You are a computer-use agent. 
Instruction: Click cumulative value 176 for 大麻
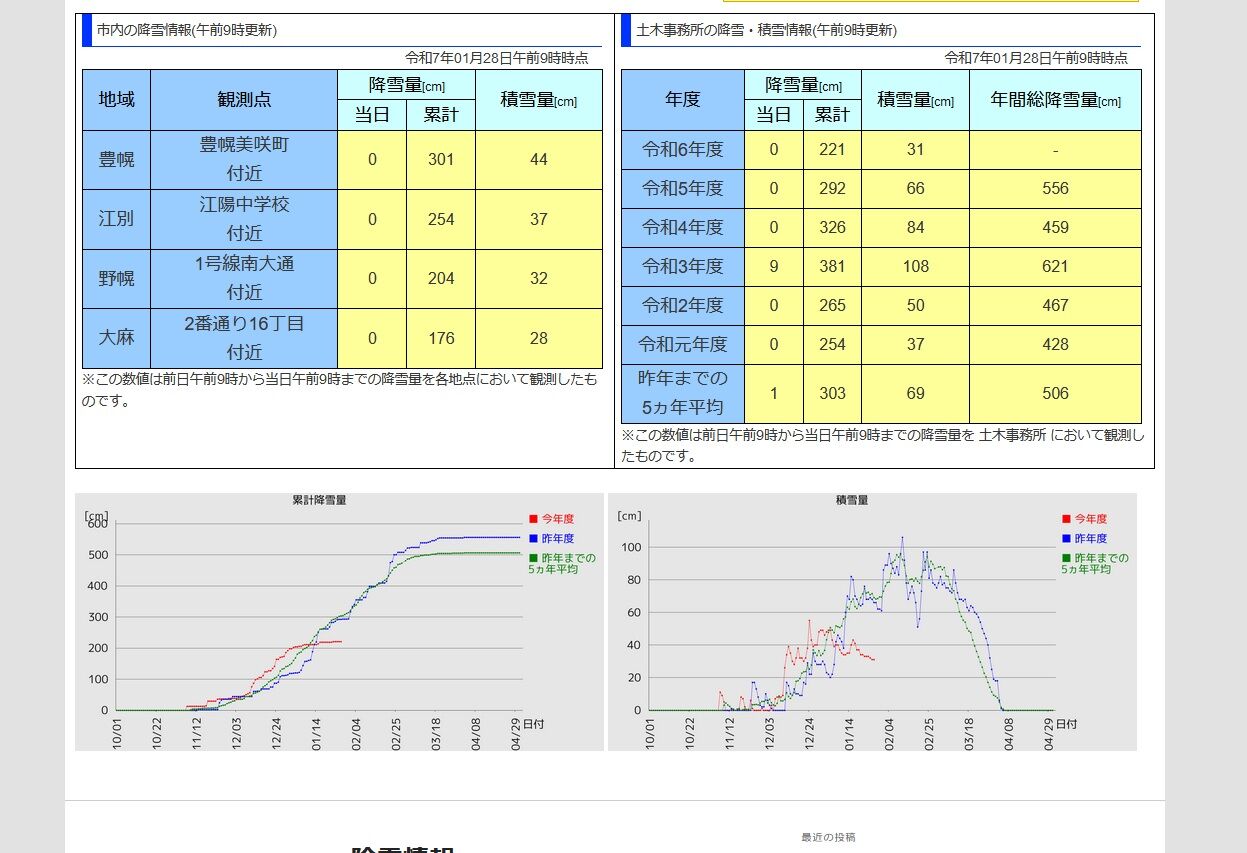441,338
